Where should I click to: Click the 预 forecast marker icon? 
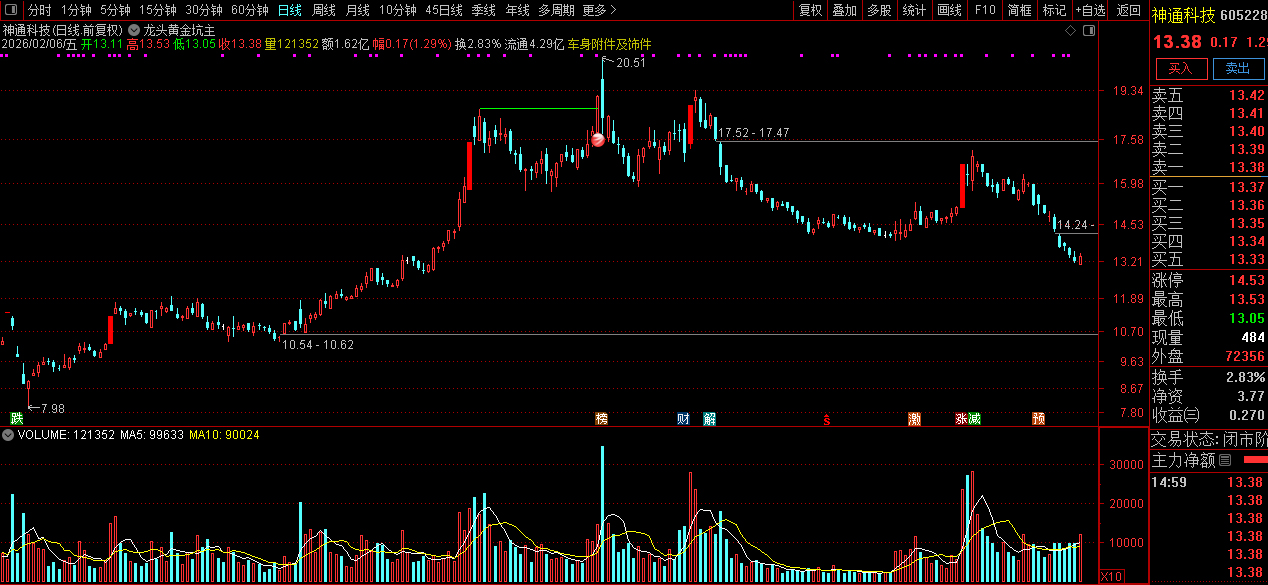(1039, 418)
